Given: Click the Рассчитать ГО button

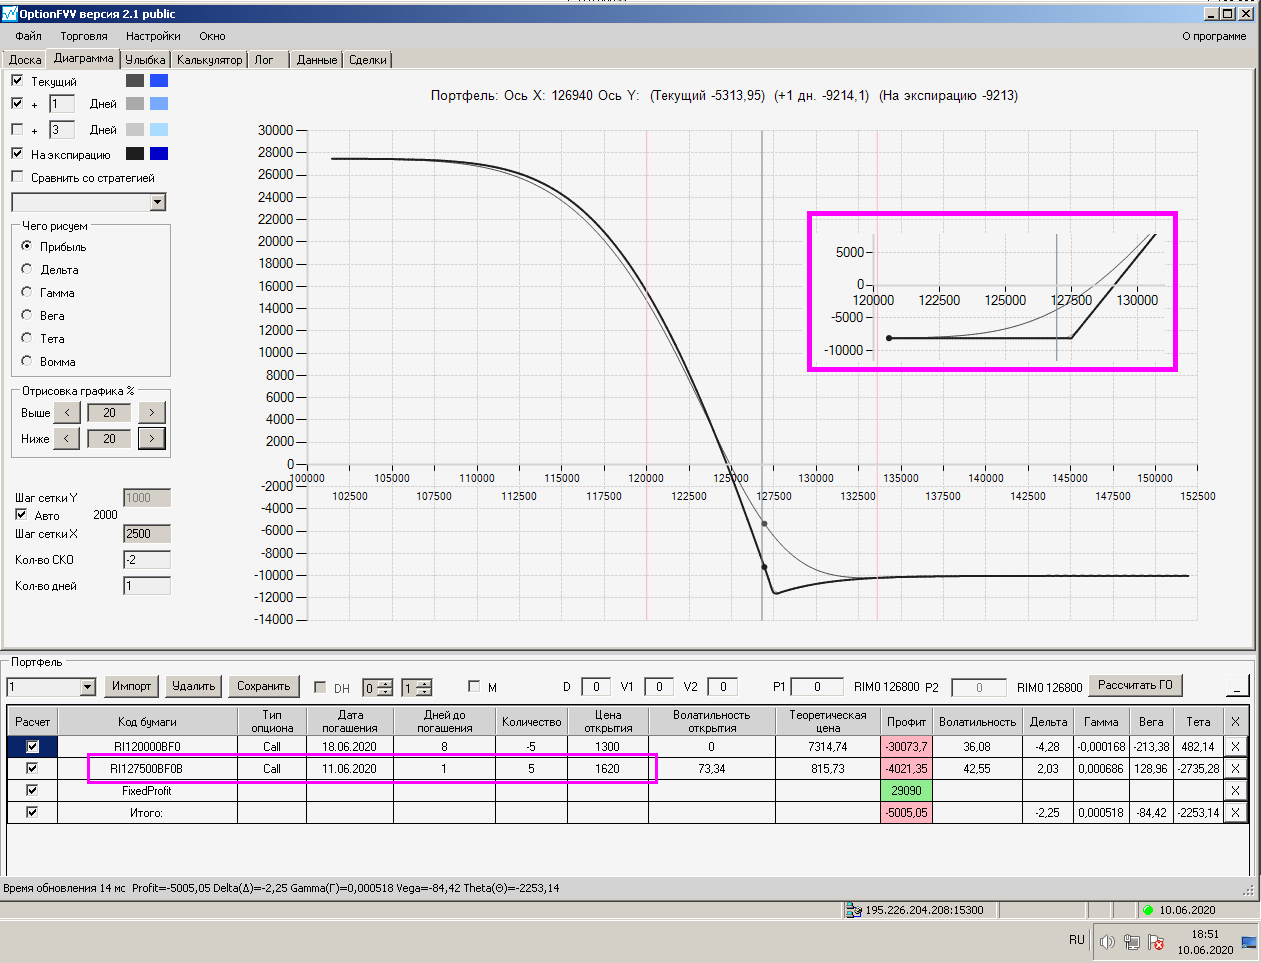Looking at the screenshot, I should [1135, 685].
